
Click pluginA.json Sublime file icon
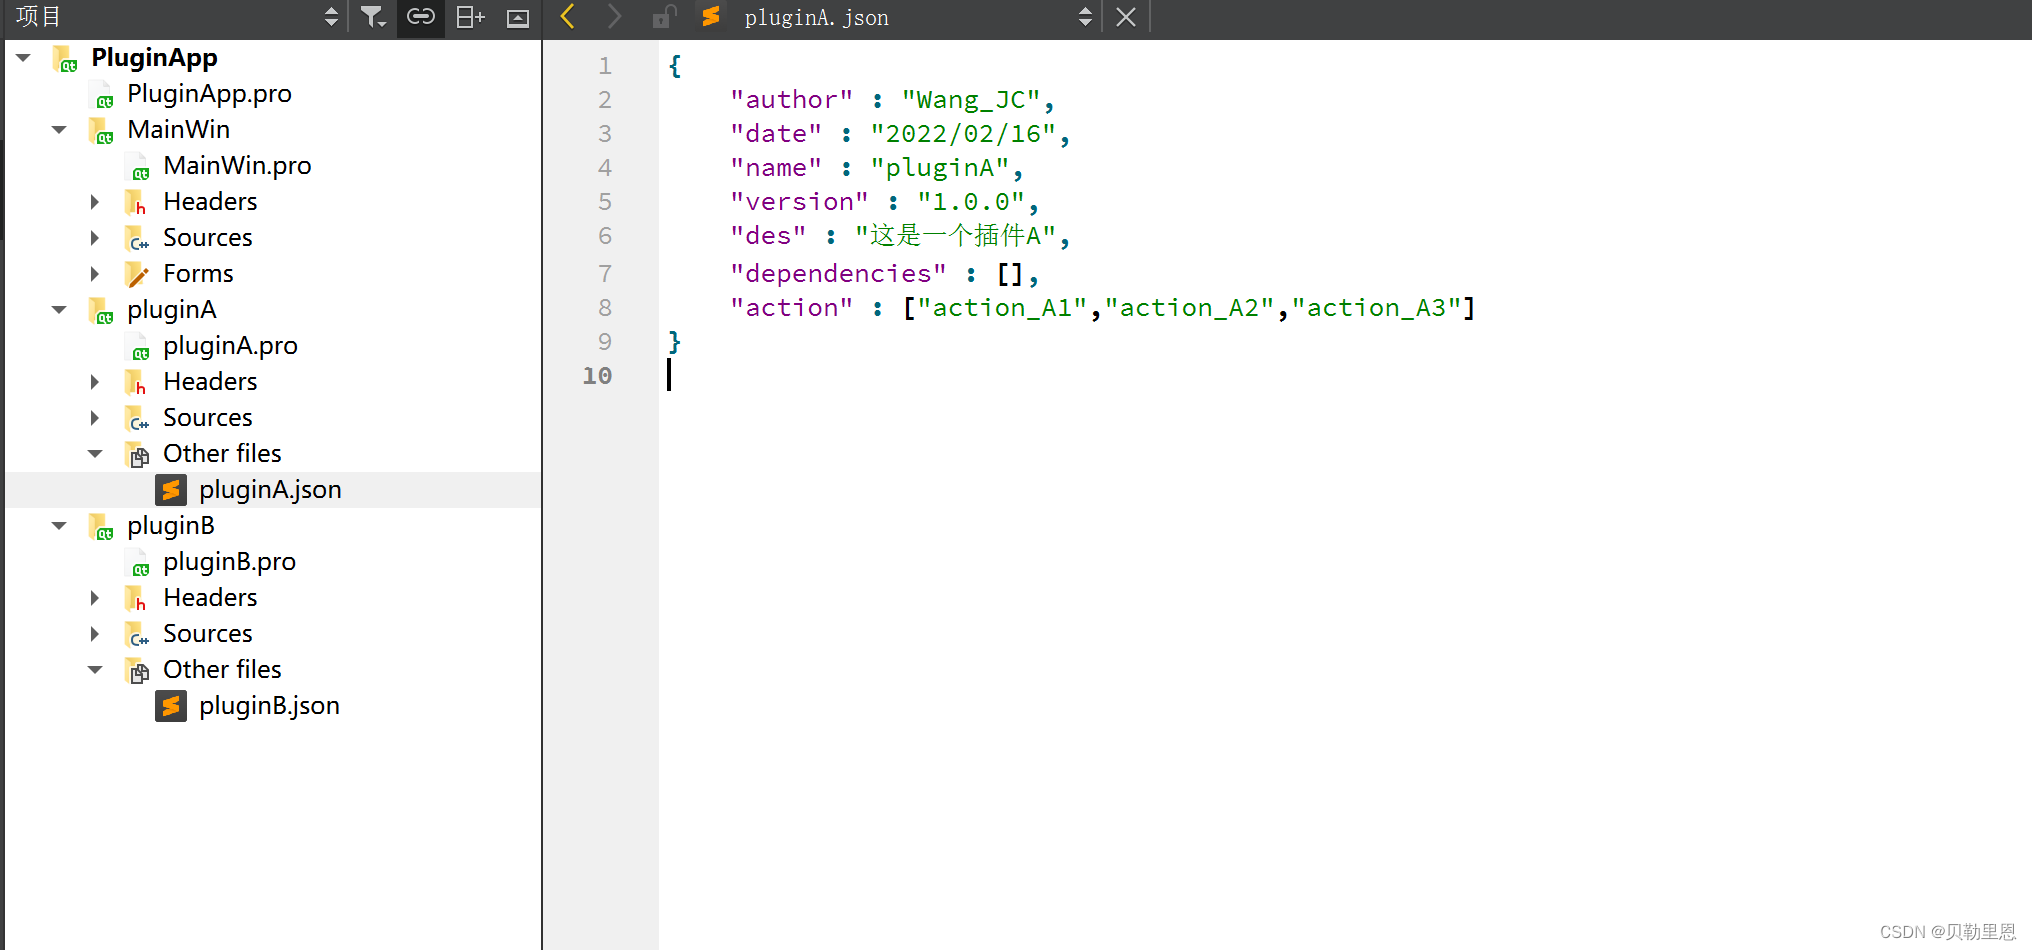coord(171,490)
